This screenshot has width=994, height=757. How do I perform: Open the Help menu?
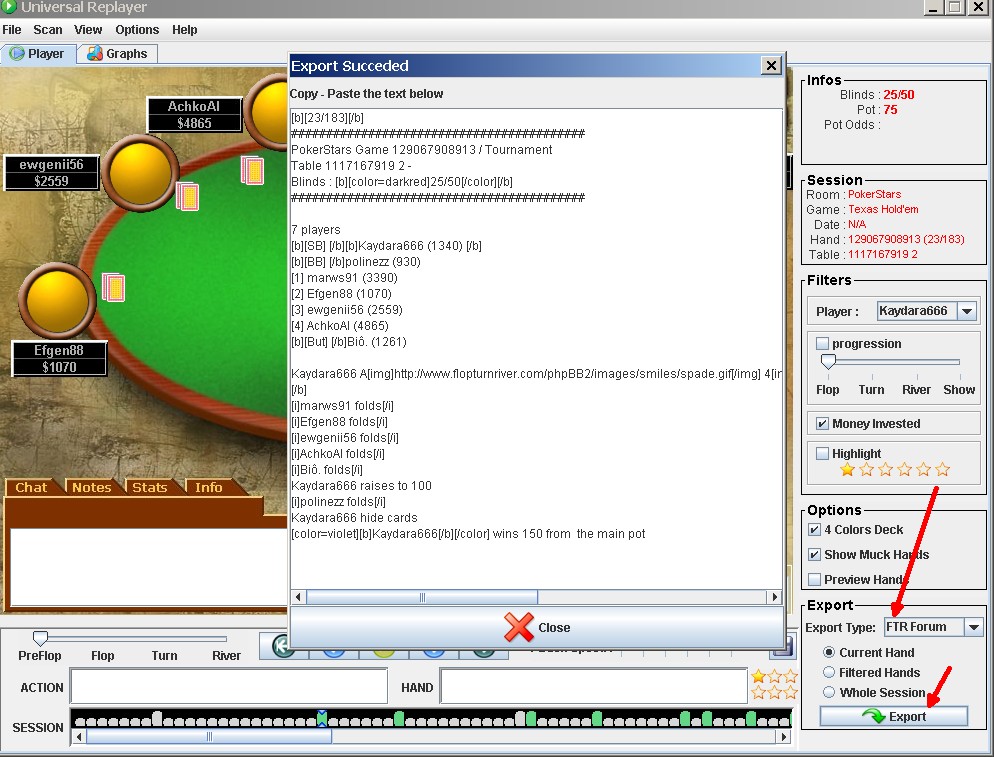[184, 30]
